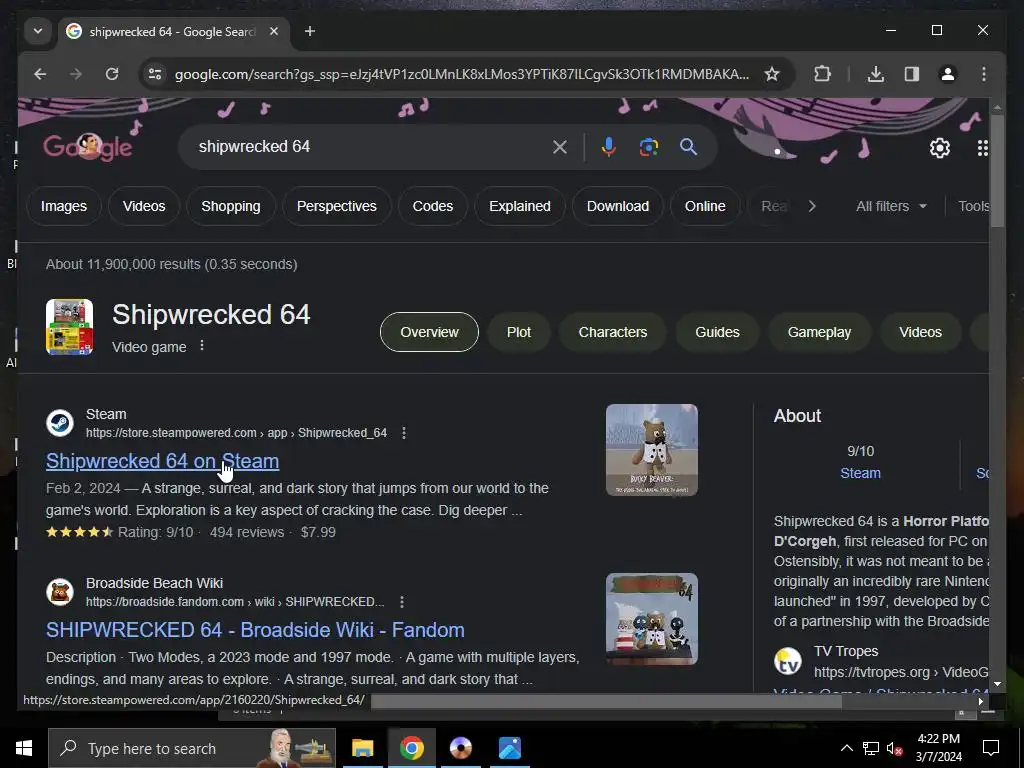The width and height of the screenshot is (1024, 768).
Task: Open the Windows notification center
Action: tap(991, 748)
